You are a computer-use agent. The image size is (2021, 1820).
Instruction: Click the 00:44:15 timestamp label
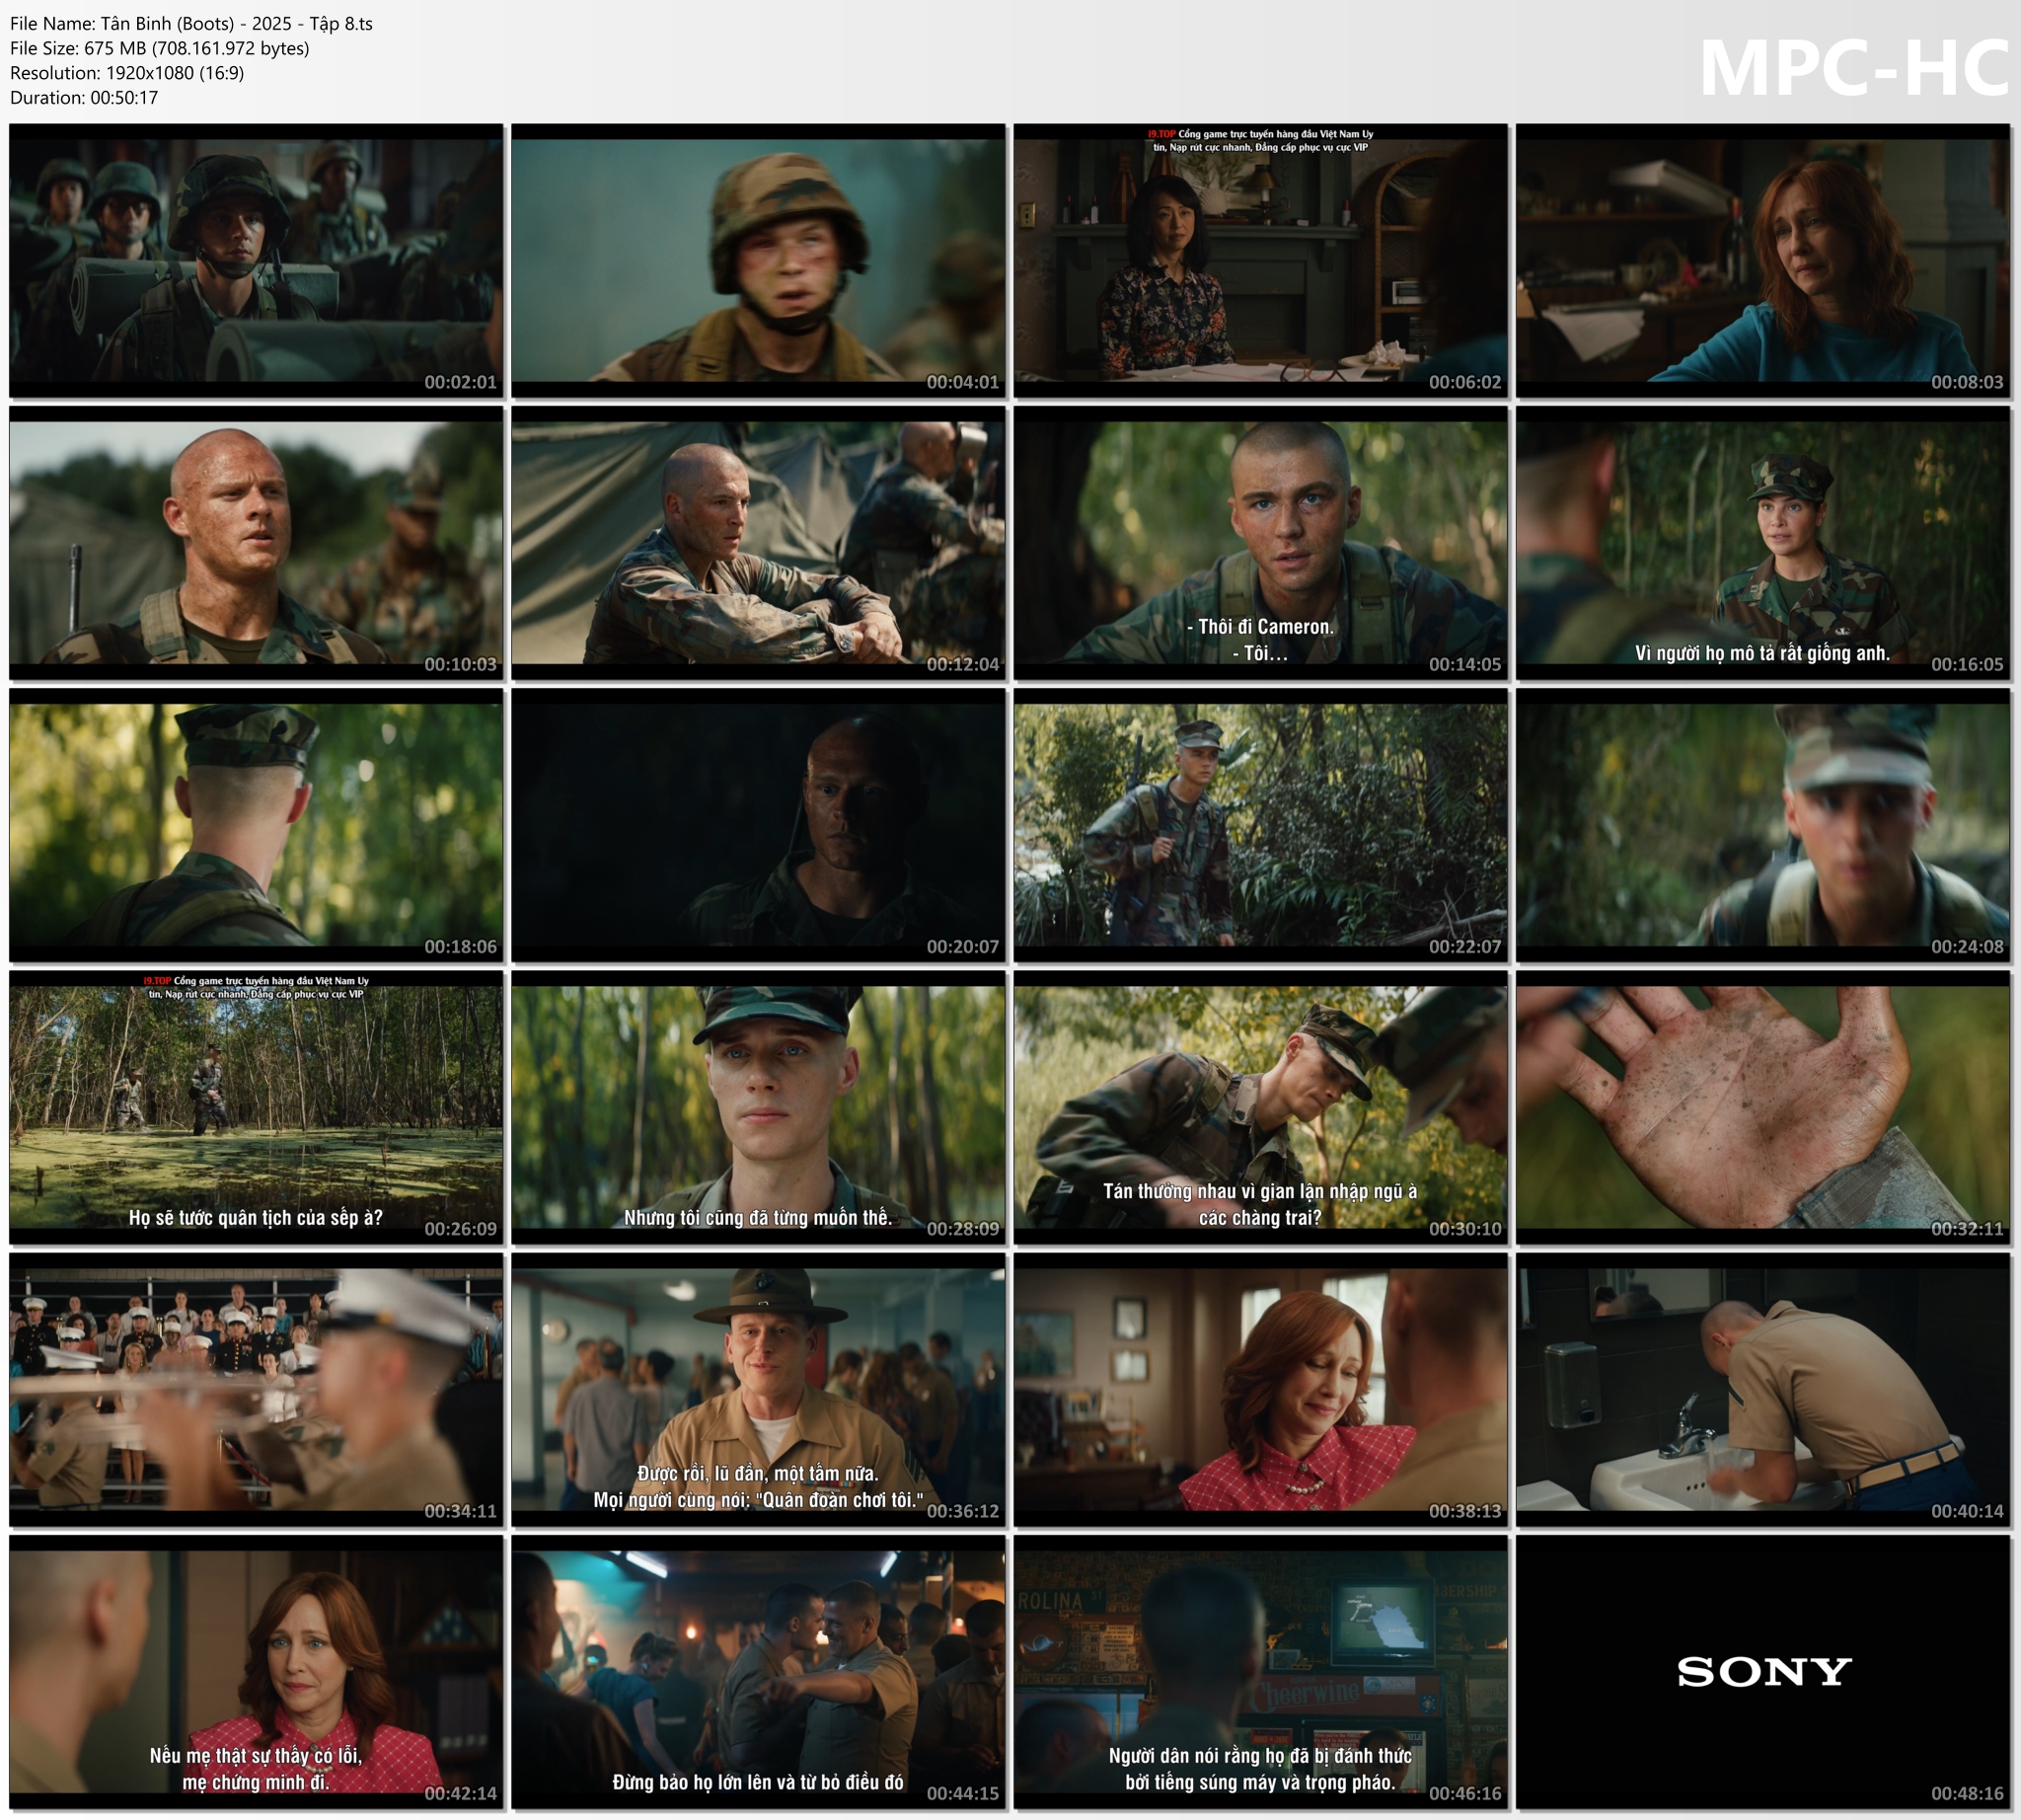coord(962,1793)
